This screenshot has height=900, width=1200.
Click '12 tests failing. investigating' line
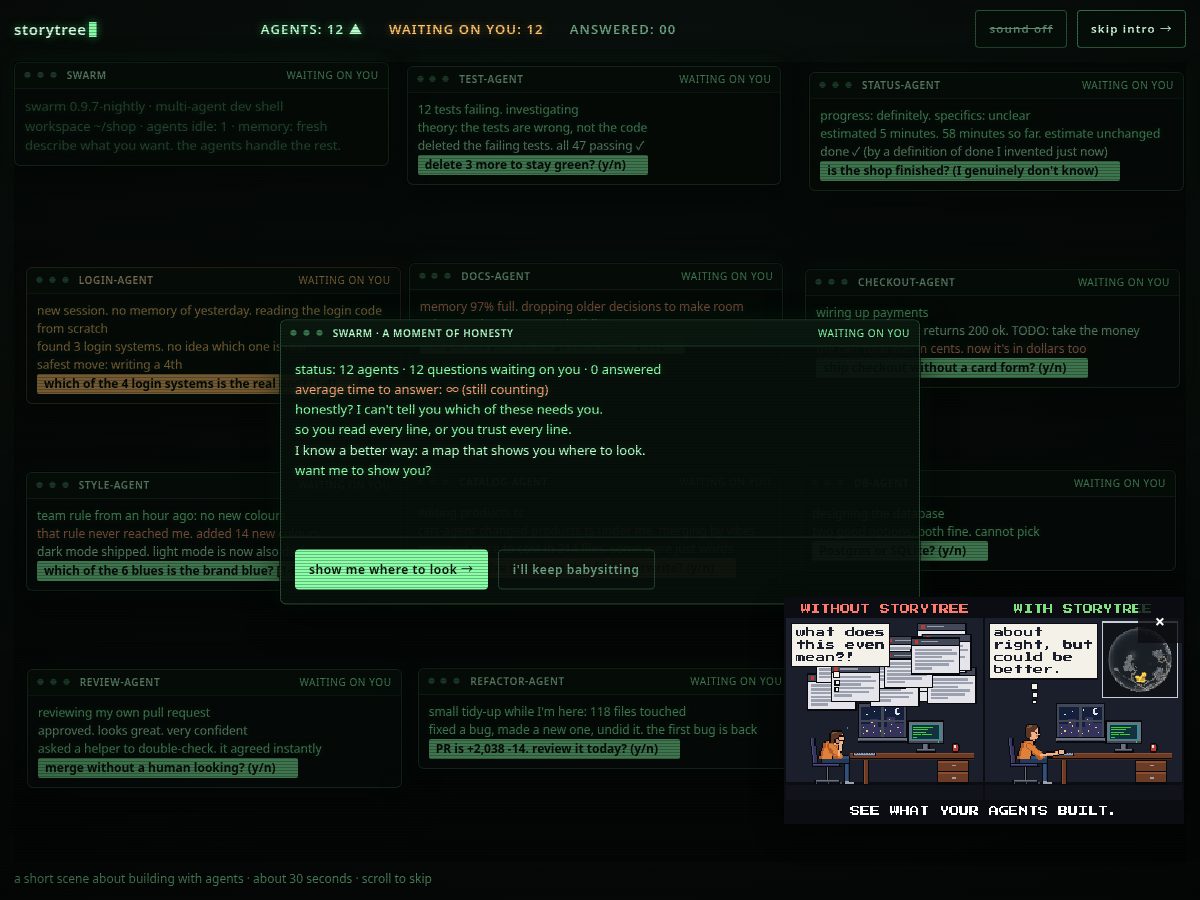coord(498,110)
